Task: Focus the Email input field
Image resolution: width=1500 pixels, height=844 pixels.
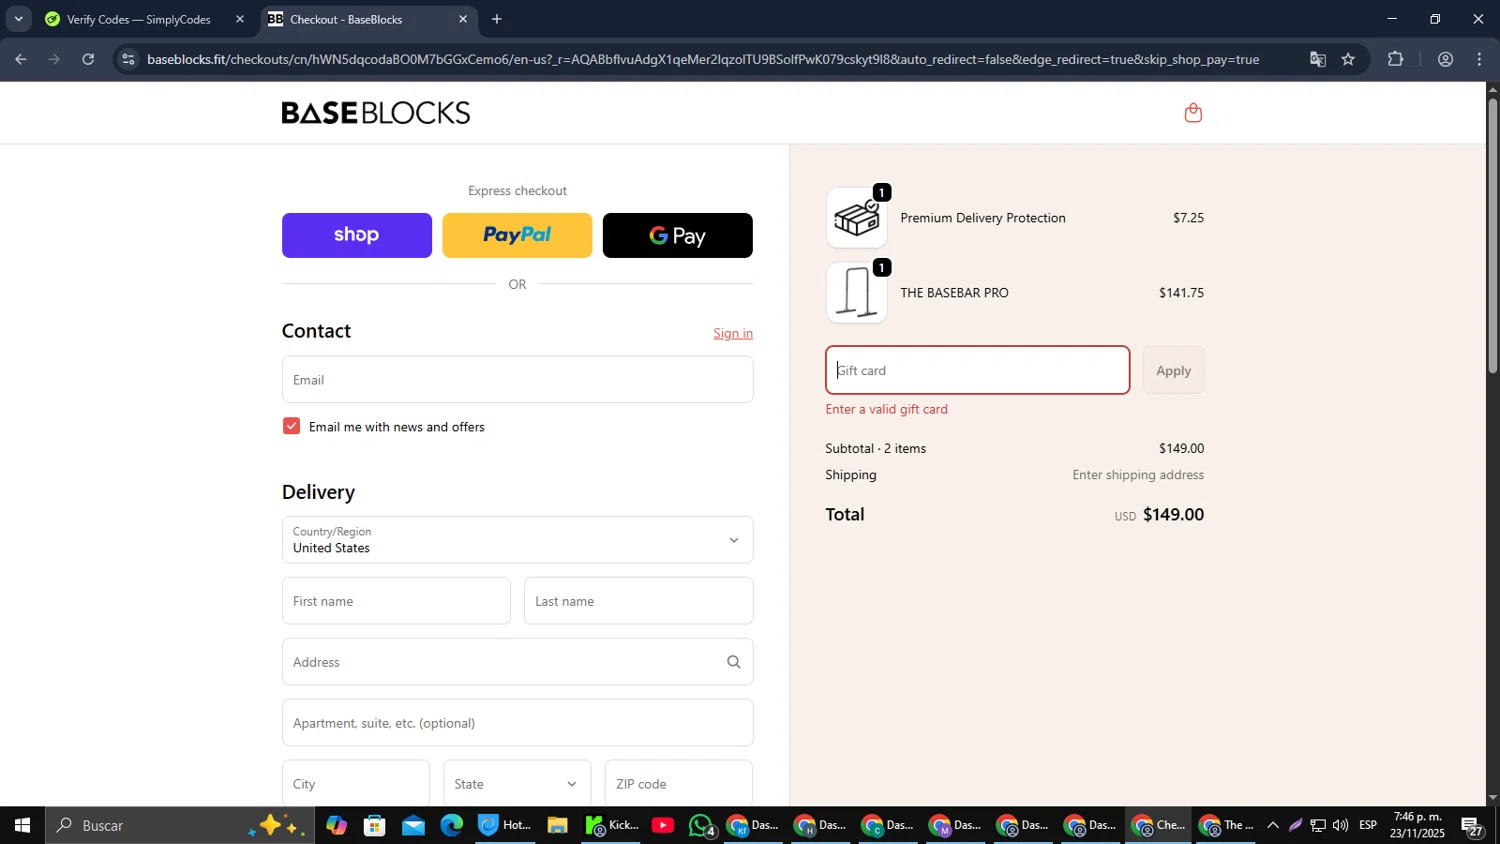Action: [x=517, y=380]
